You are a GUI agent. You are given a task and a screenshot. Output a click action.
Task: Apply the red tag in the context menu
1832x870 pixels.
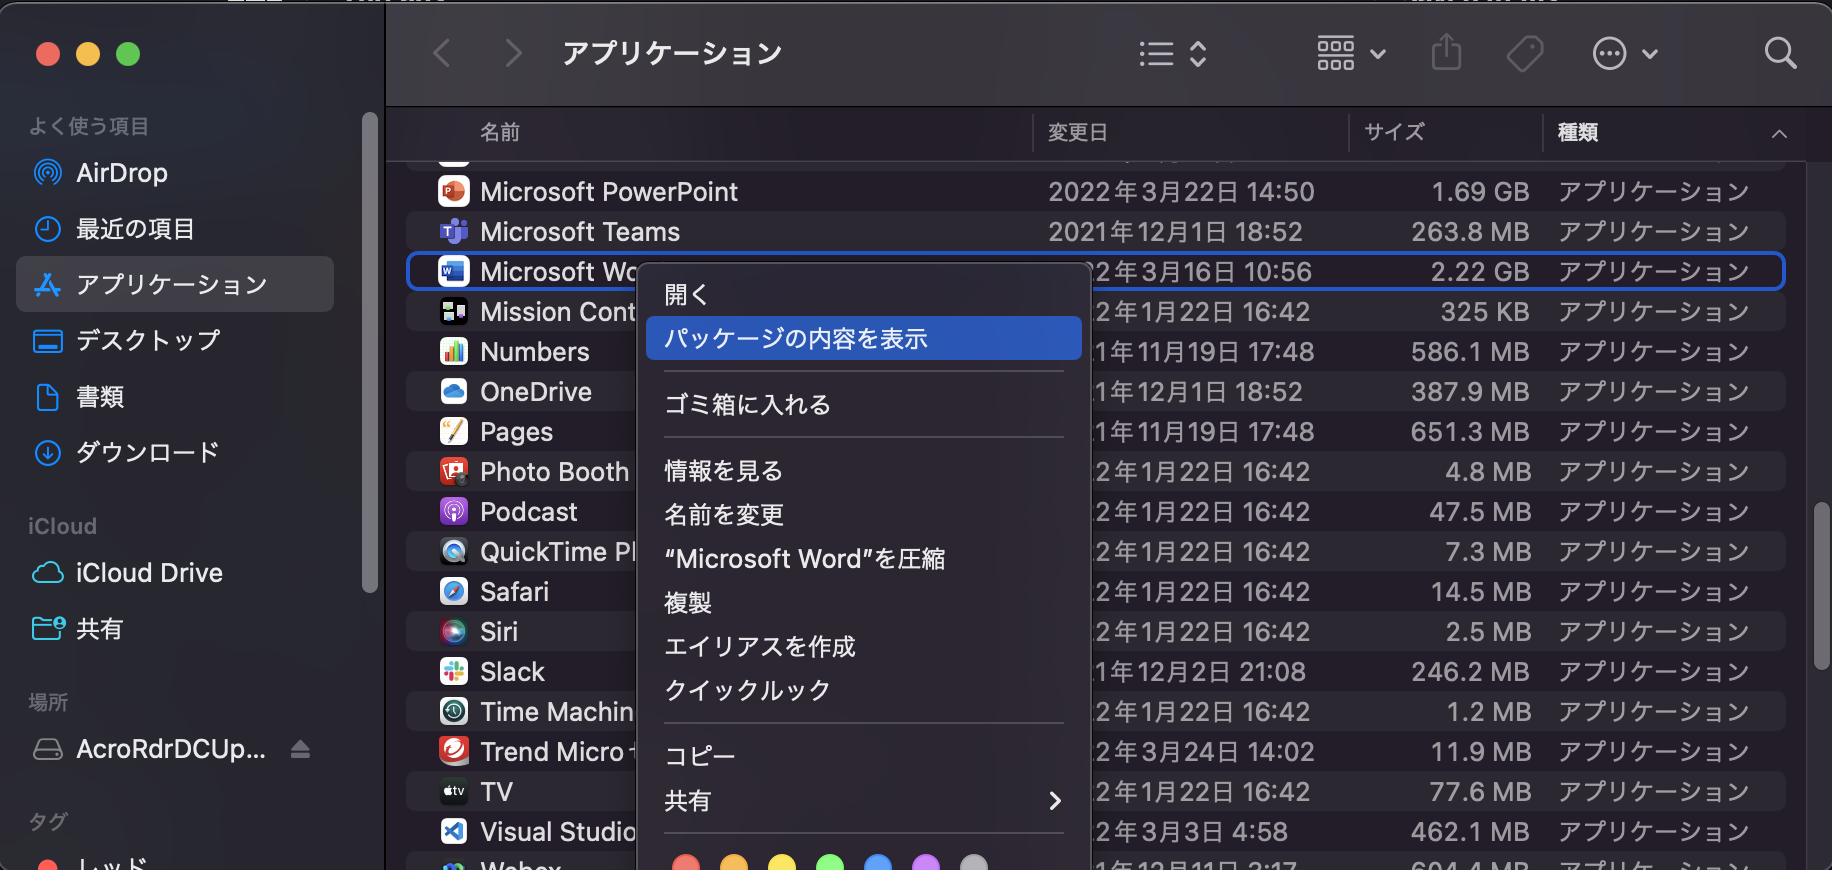click(686, 863)
